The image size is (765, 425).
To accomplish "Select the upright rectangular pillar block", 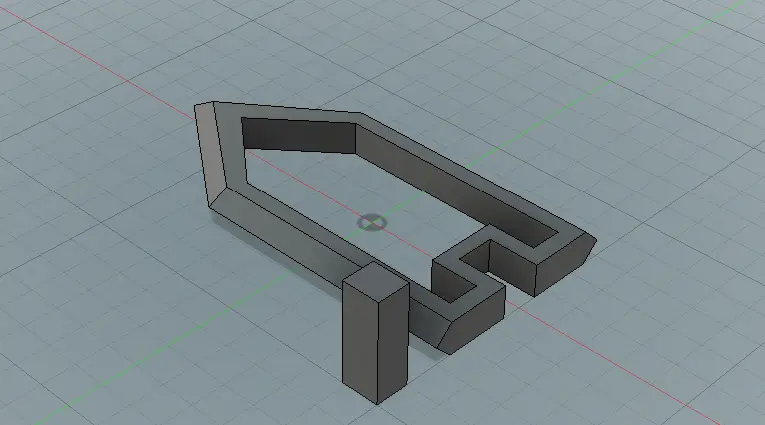I will (375, 333).
